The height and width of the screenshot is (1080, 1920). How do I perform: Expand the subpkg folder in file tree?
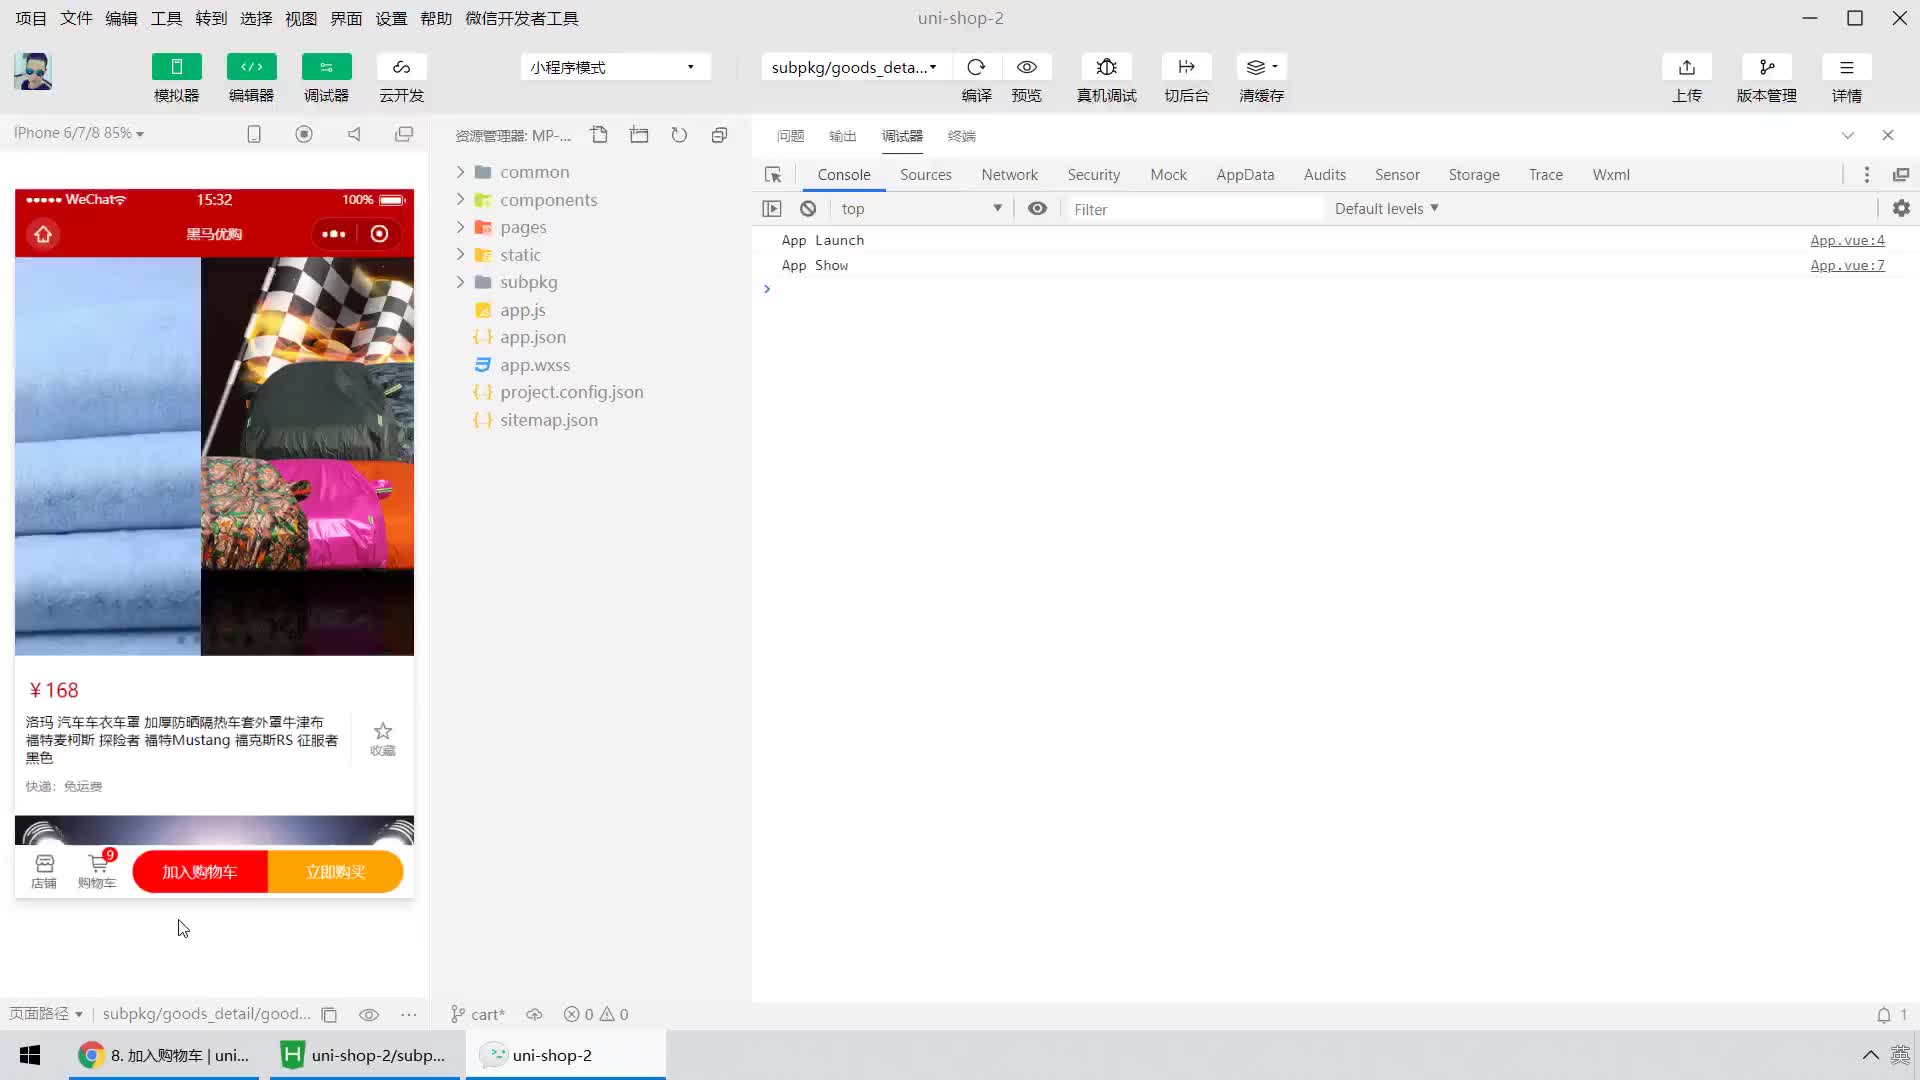pos(460,281)
